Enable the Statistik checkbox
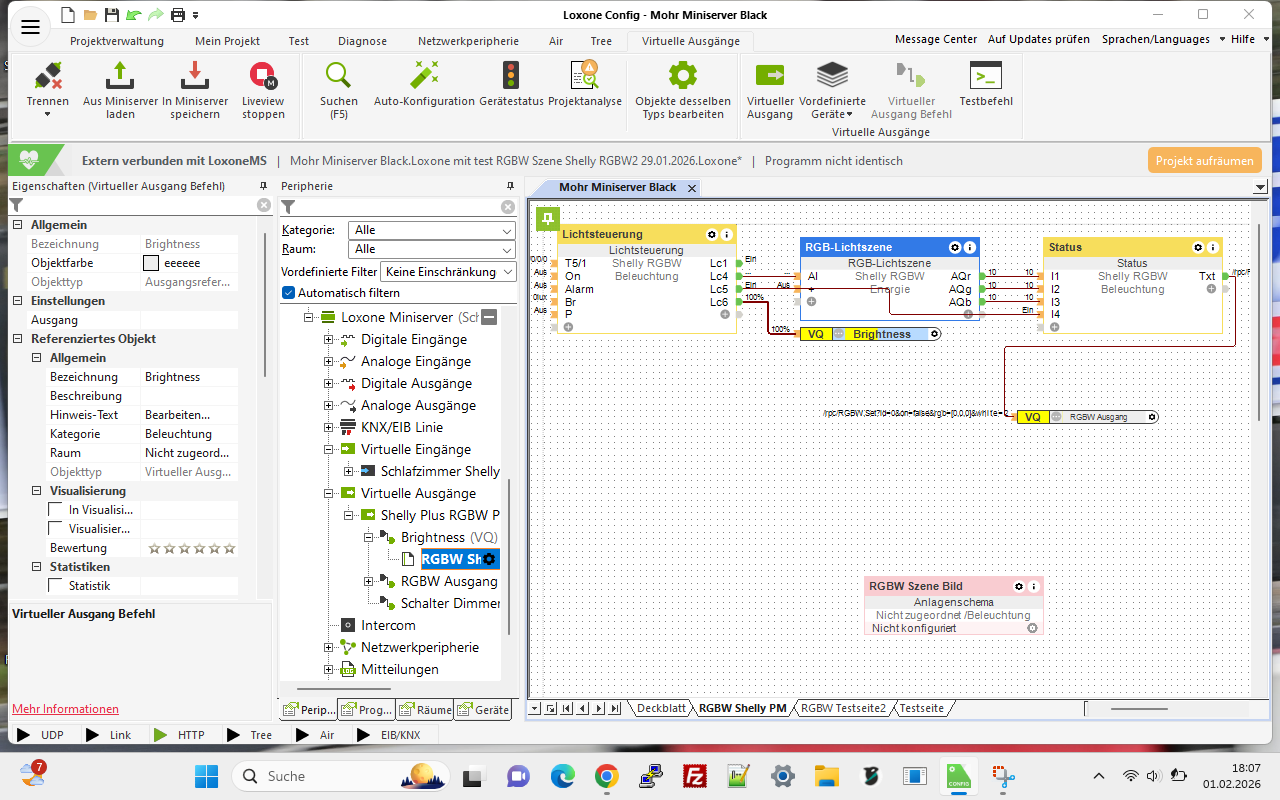The image size is (1280, 800). (56, 586)
